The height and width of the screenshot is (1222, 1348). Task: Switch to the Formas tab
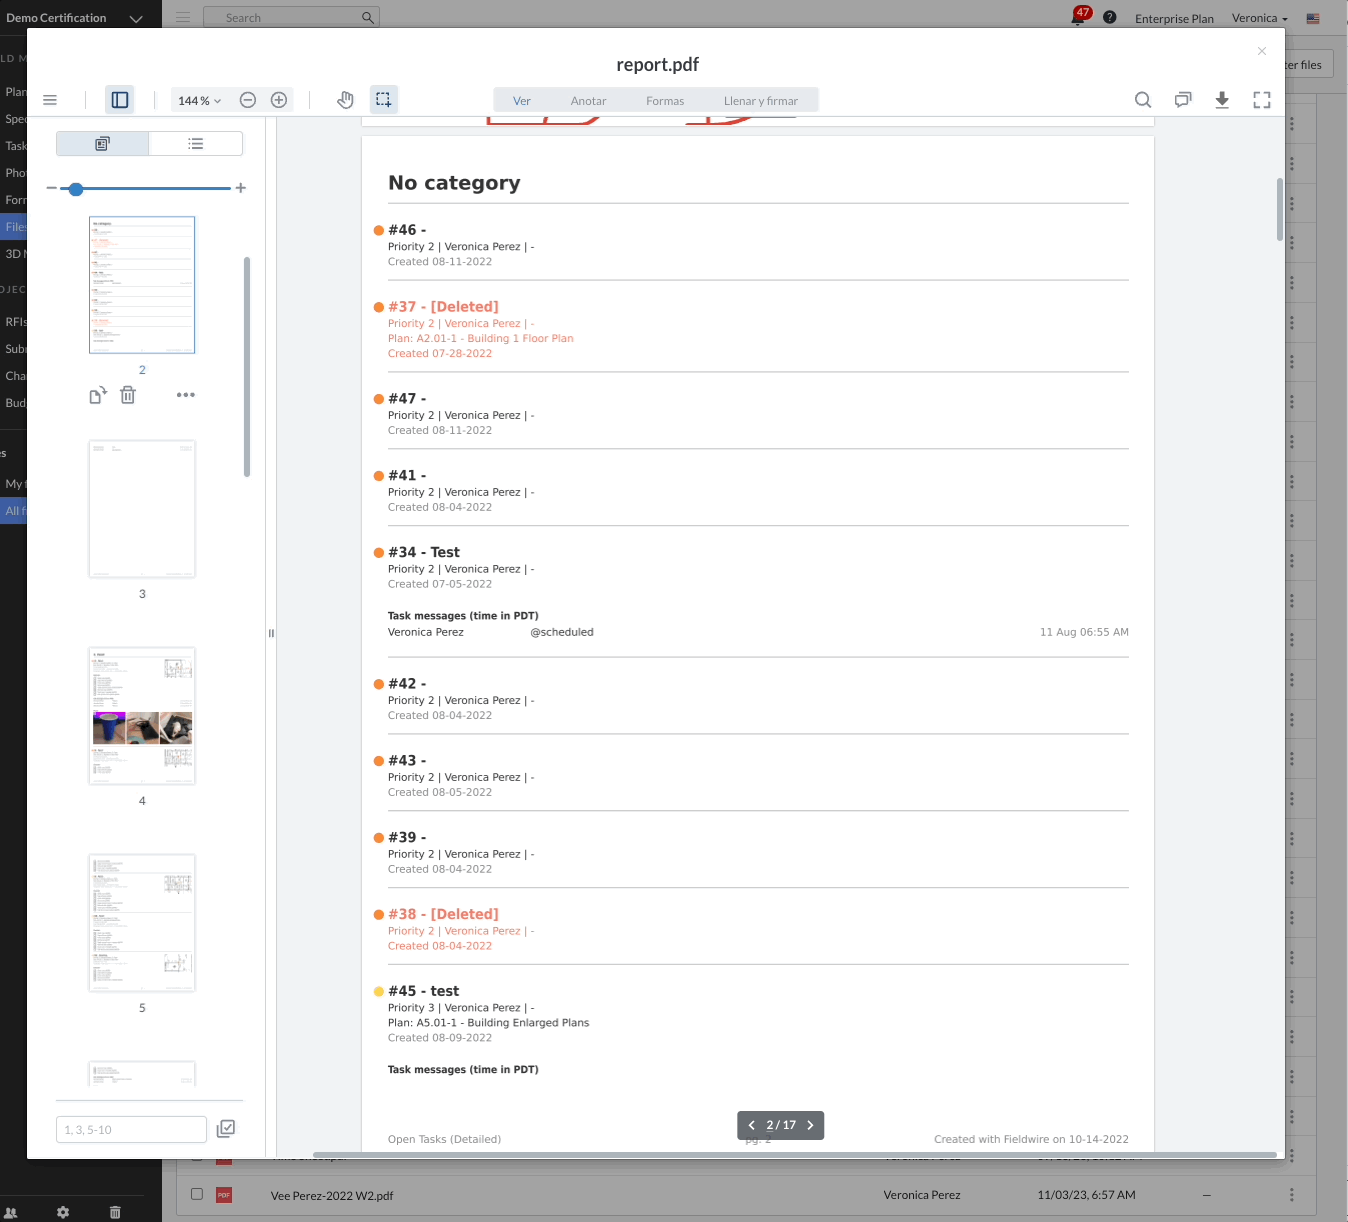coord(665,101)
